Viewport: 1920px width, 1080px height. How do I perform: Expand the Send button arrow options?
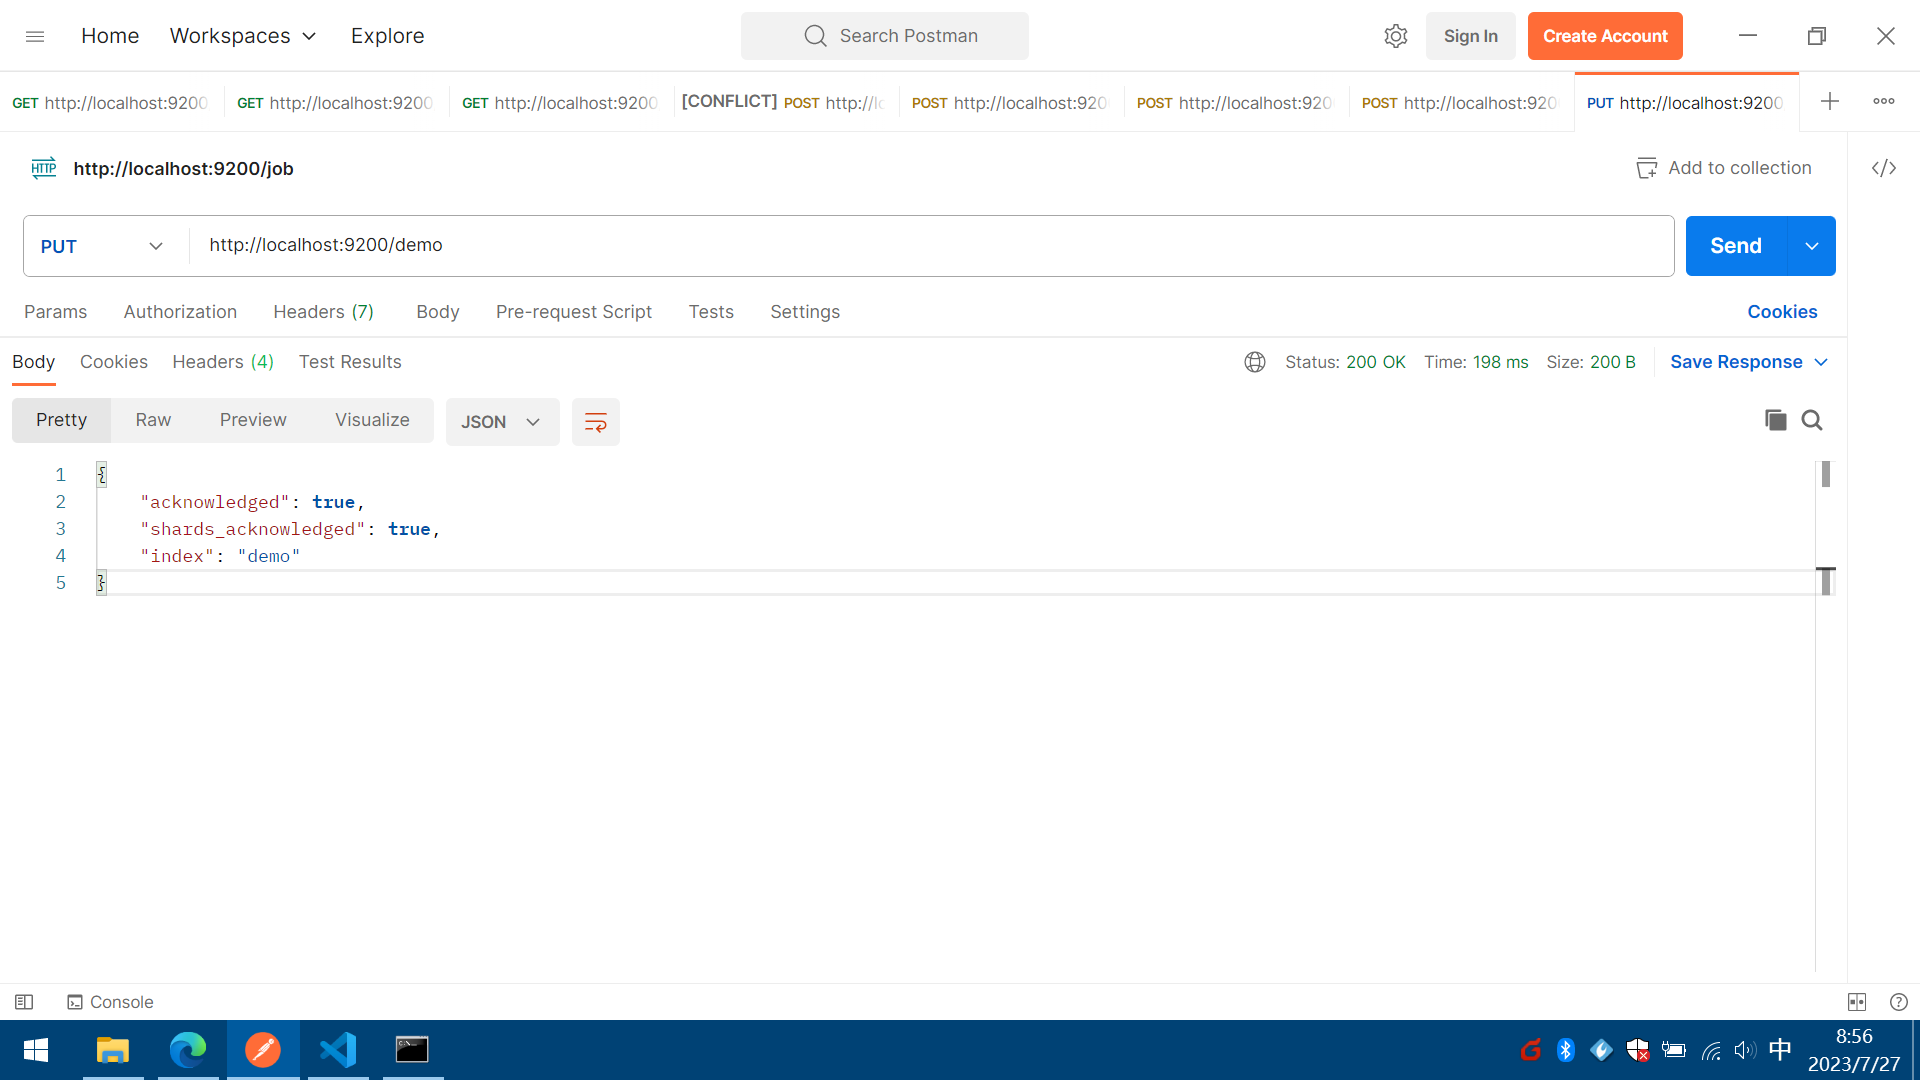click(x=1811, y=246)
